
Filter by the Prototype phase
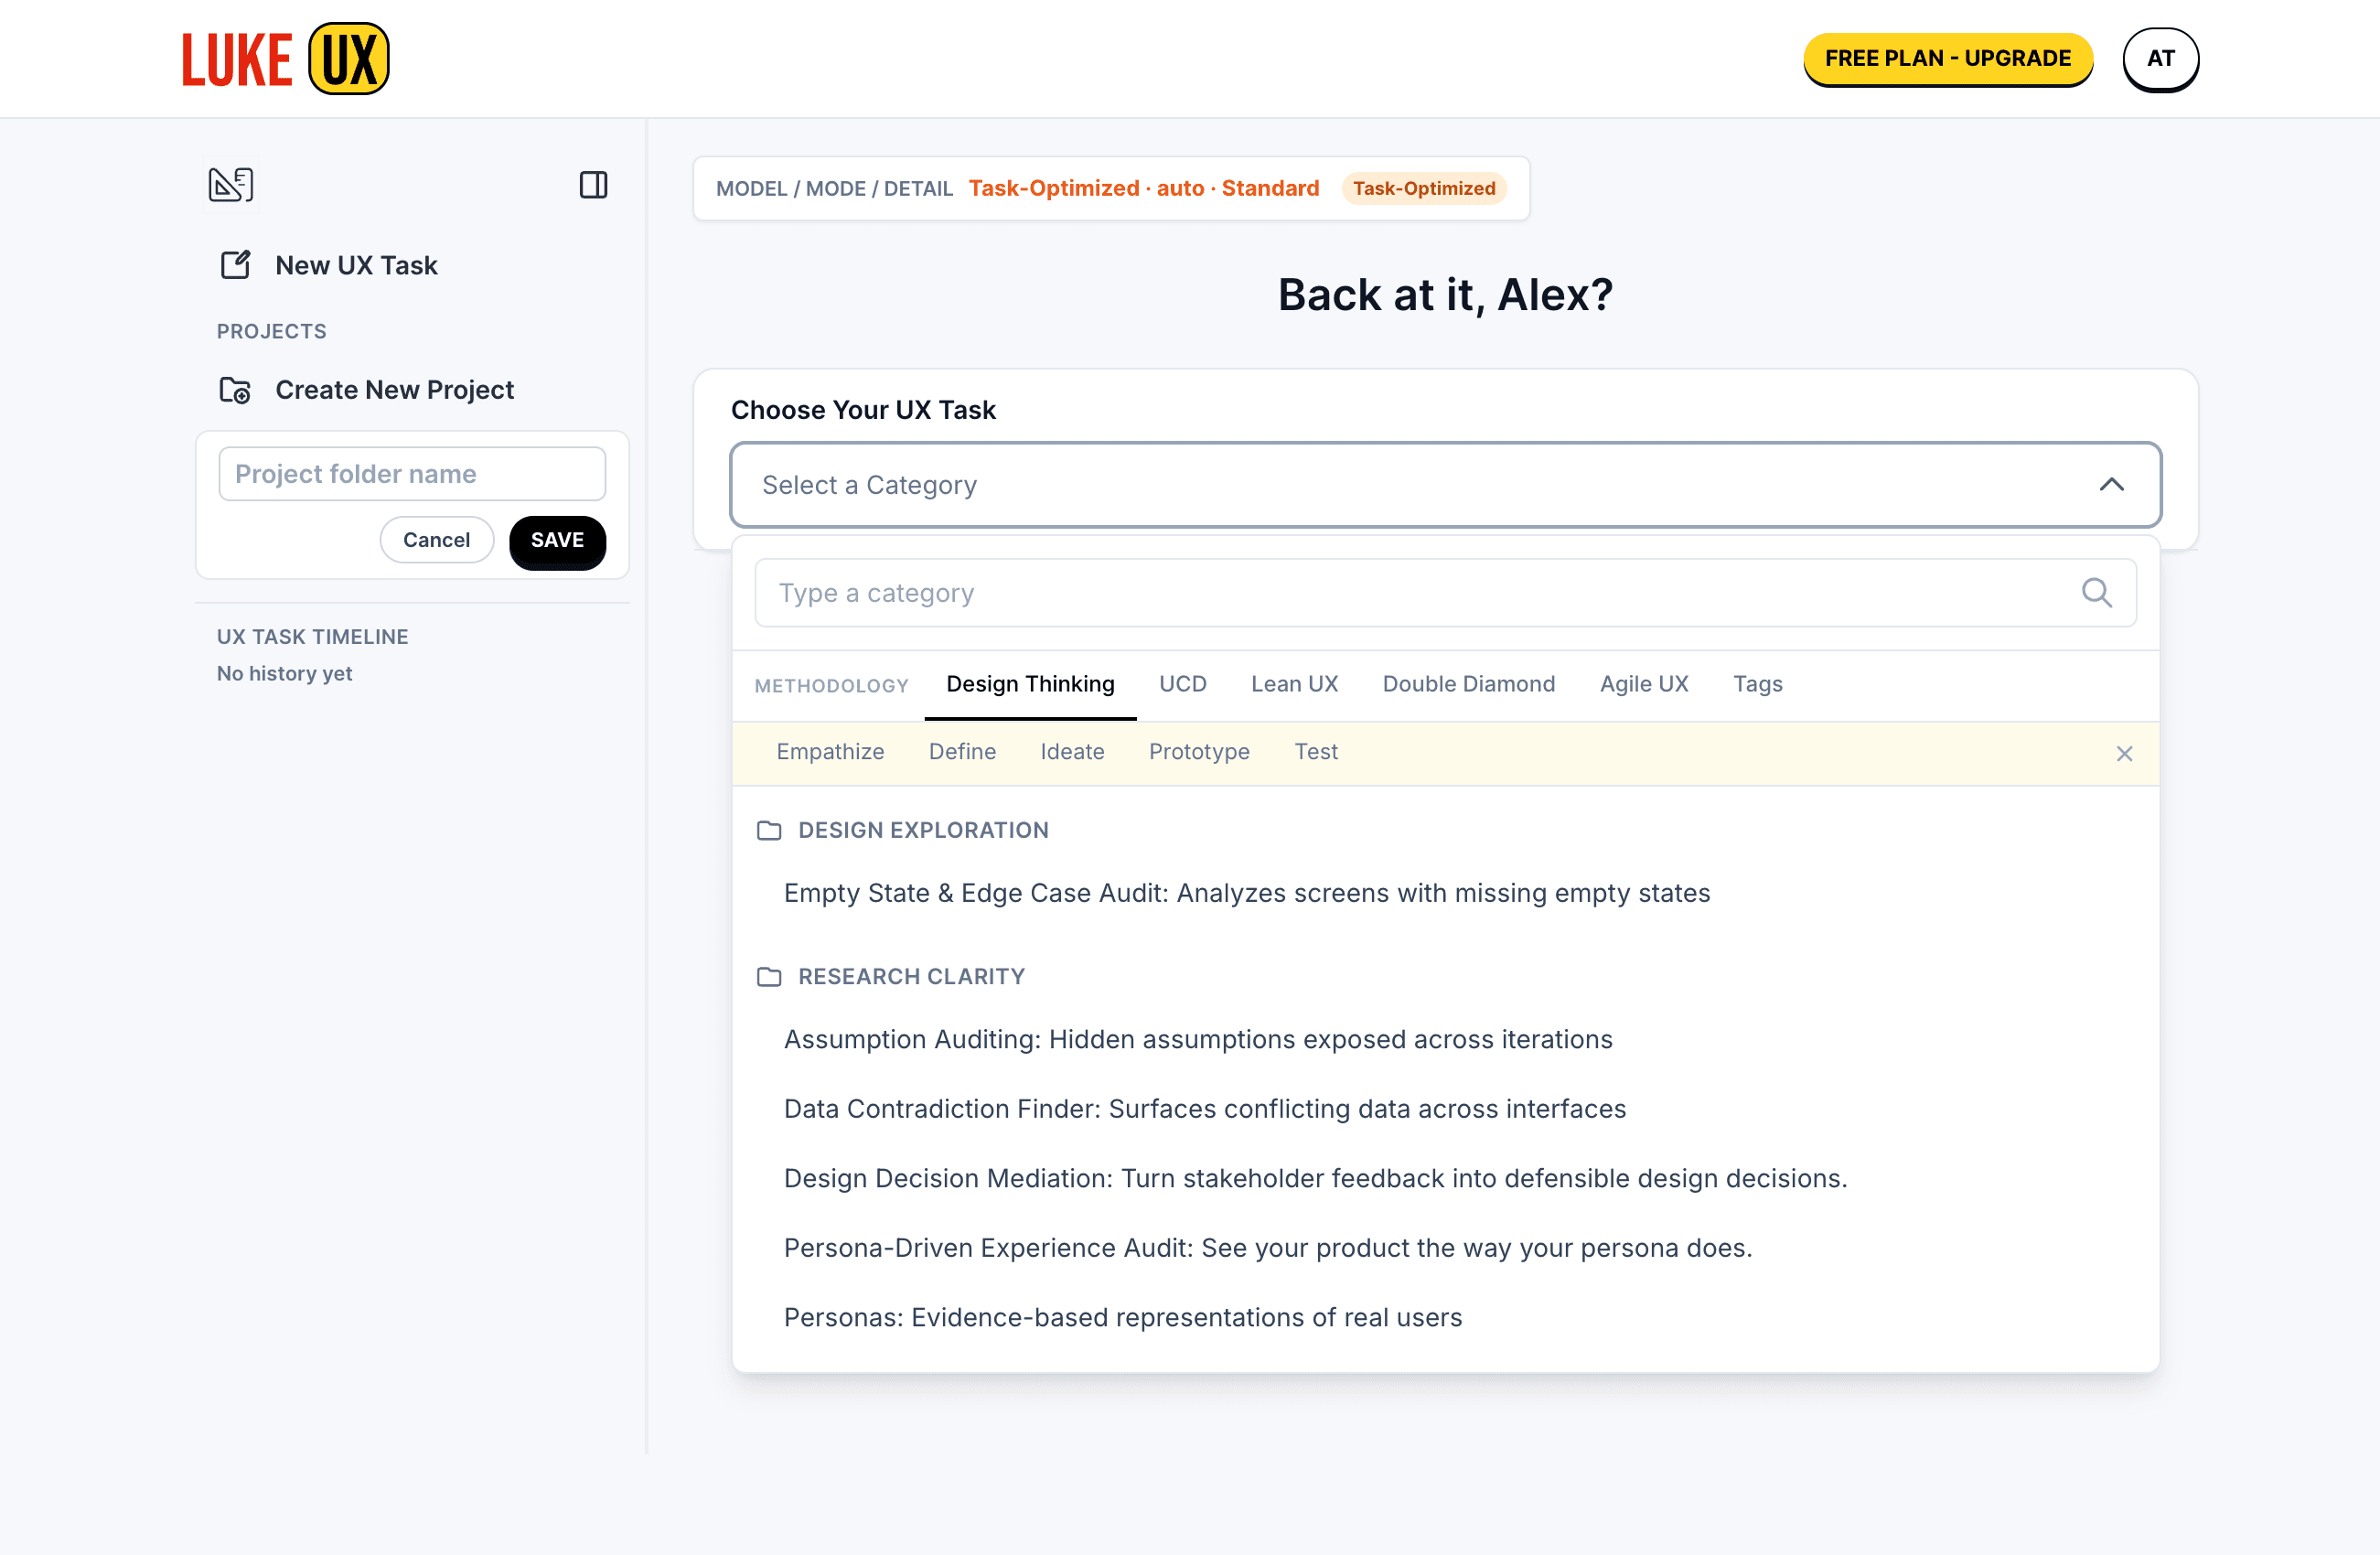(x=1199, y=752)
